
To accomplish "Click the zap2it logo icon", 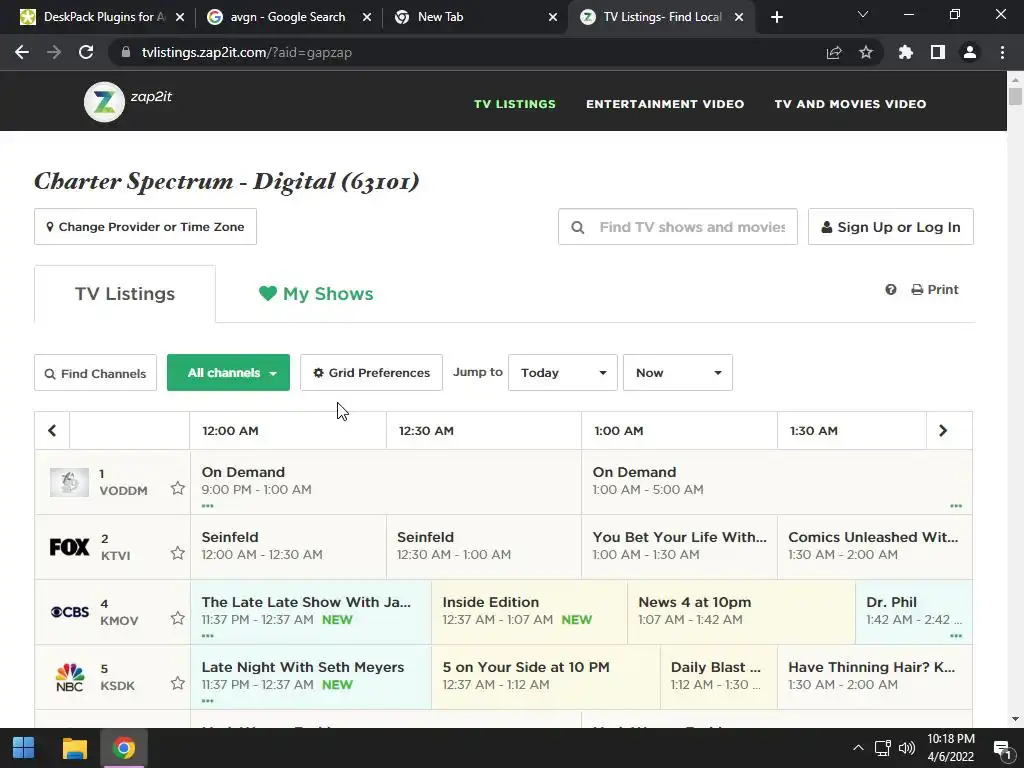I will (104, 102).
